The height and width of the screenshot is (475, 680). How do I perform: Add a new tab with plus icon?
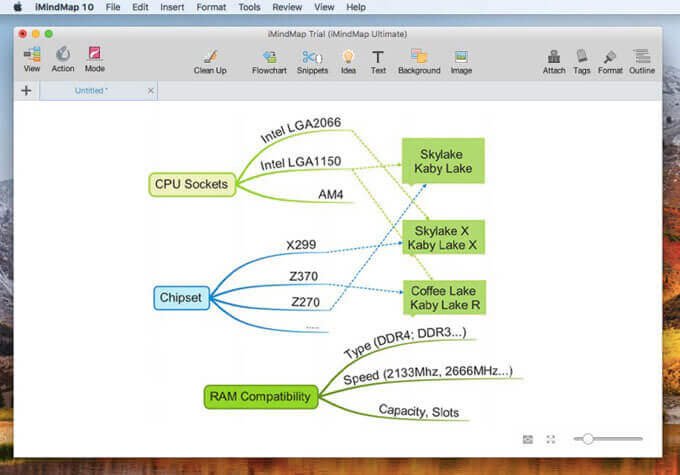pos(26,90)
